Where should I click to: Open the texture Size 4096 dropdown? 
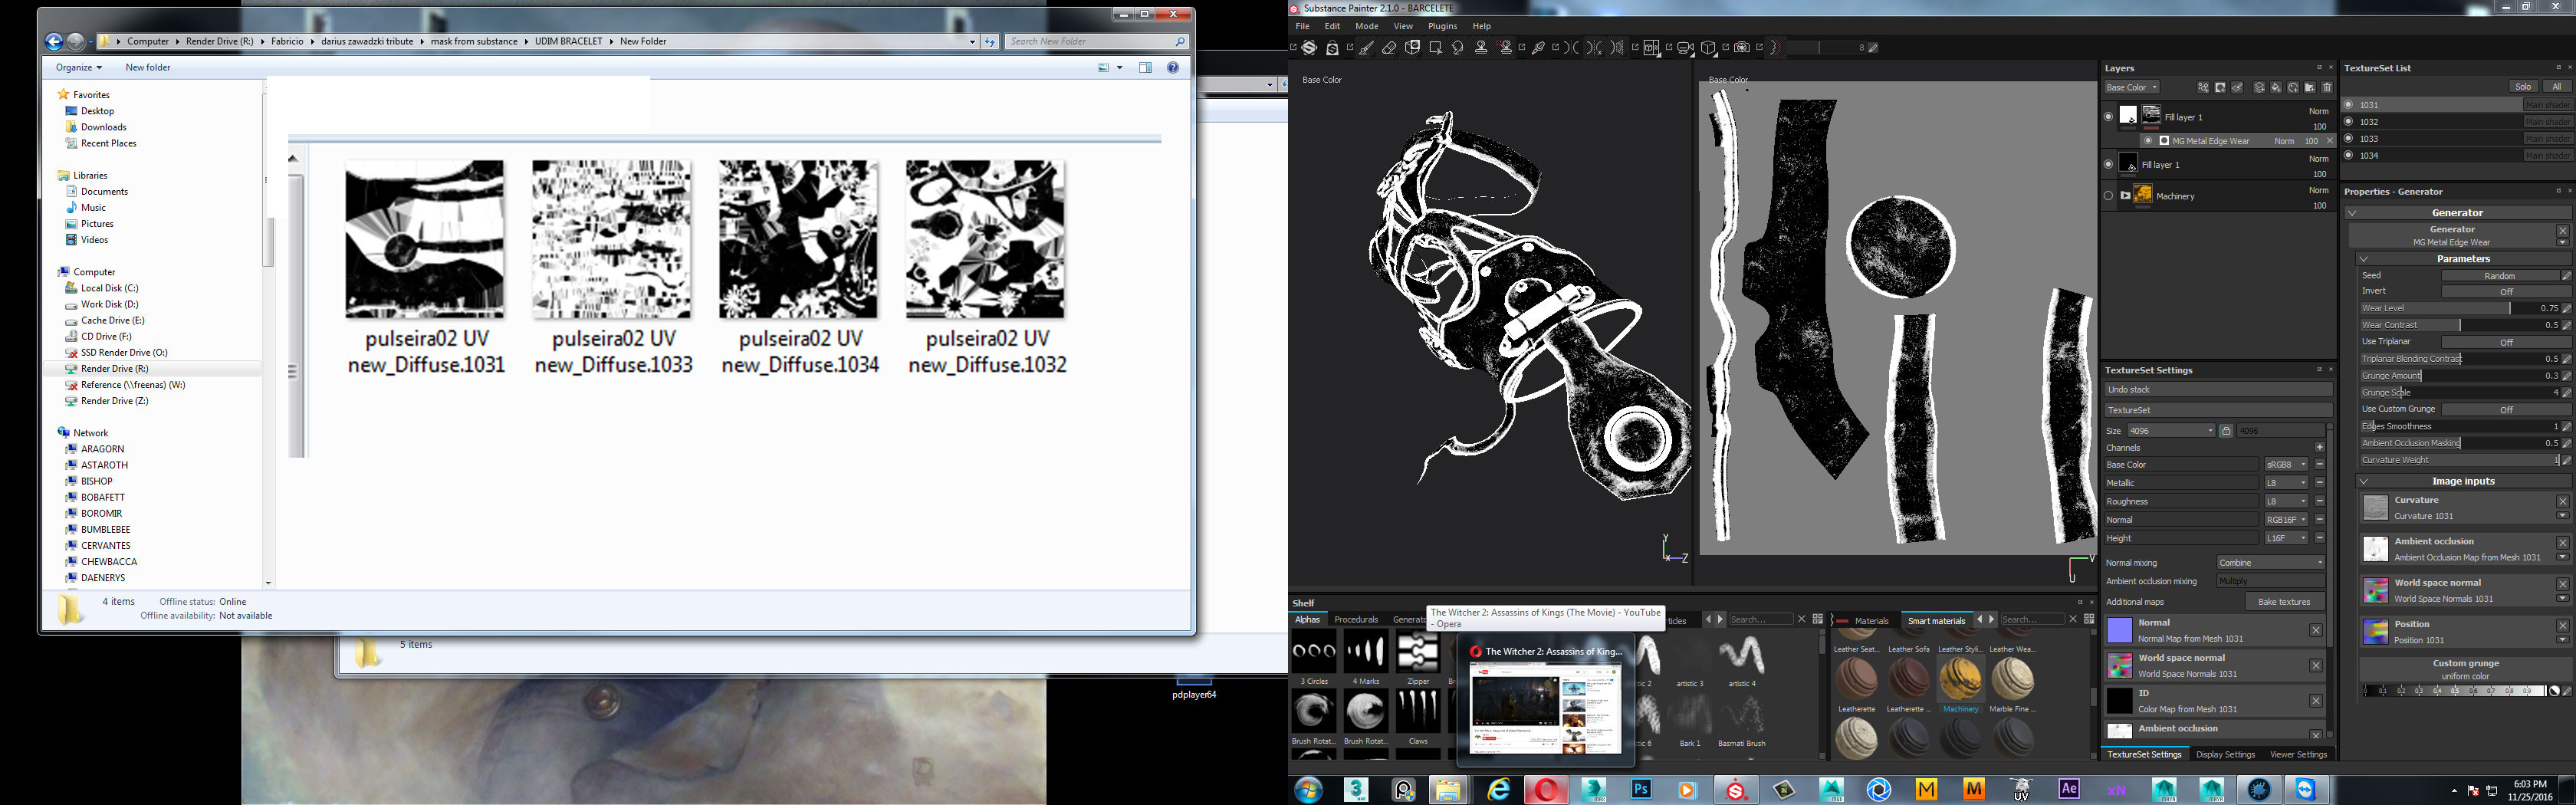pyautogui.click(x=2171, y=431)
